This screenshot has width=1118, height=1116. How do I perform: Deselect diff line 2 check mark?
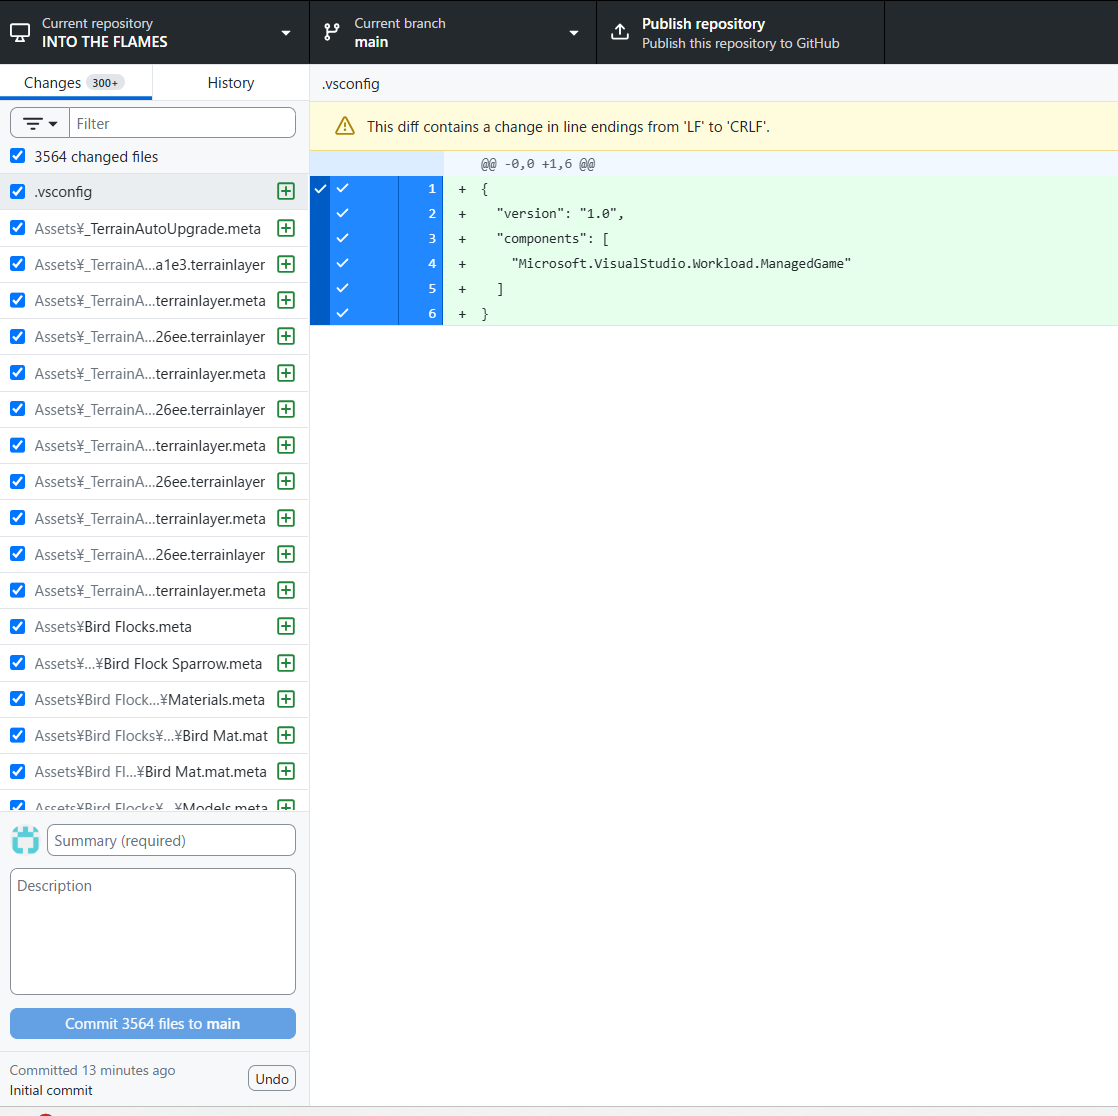(343, 213)
